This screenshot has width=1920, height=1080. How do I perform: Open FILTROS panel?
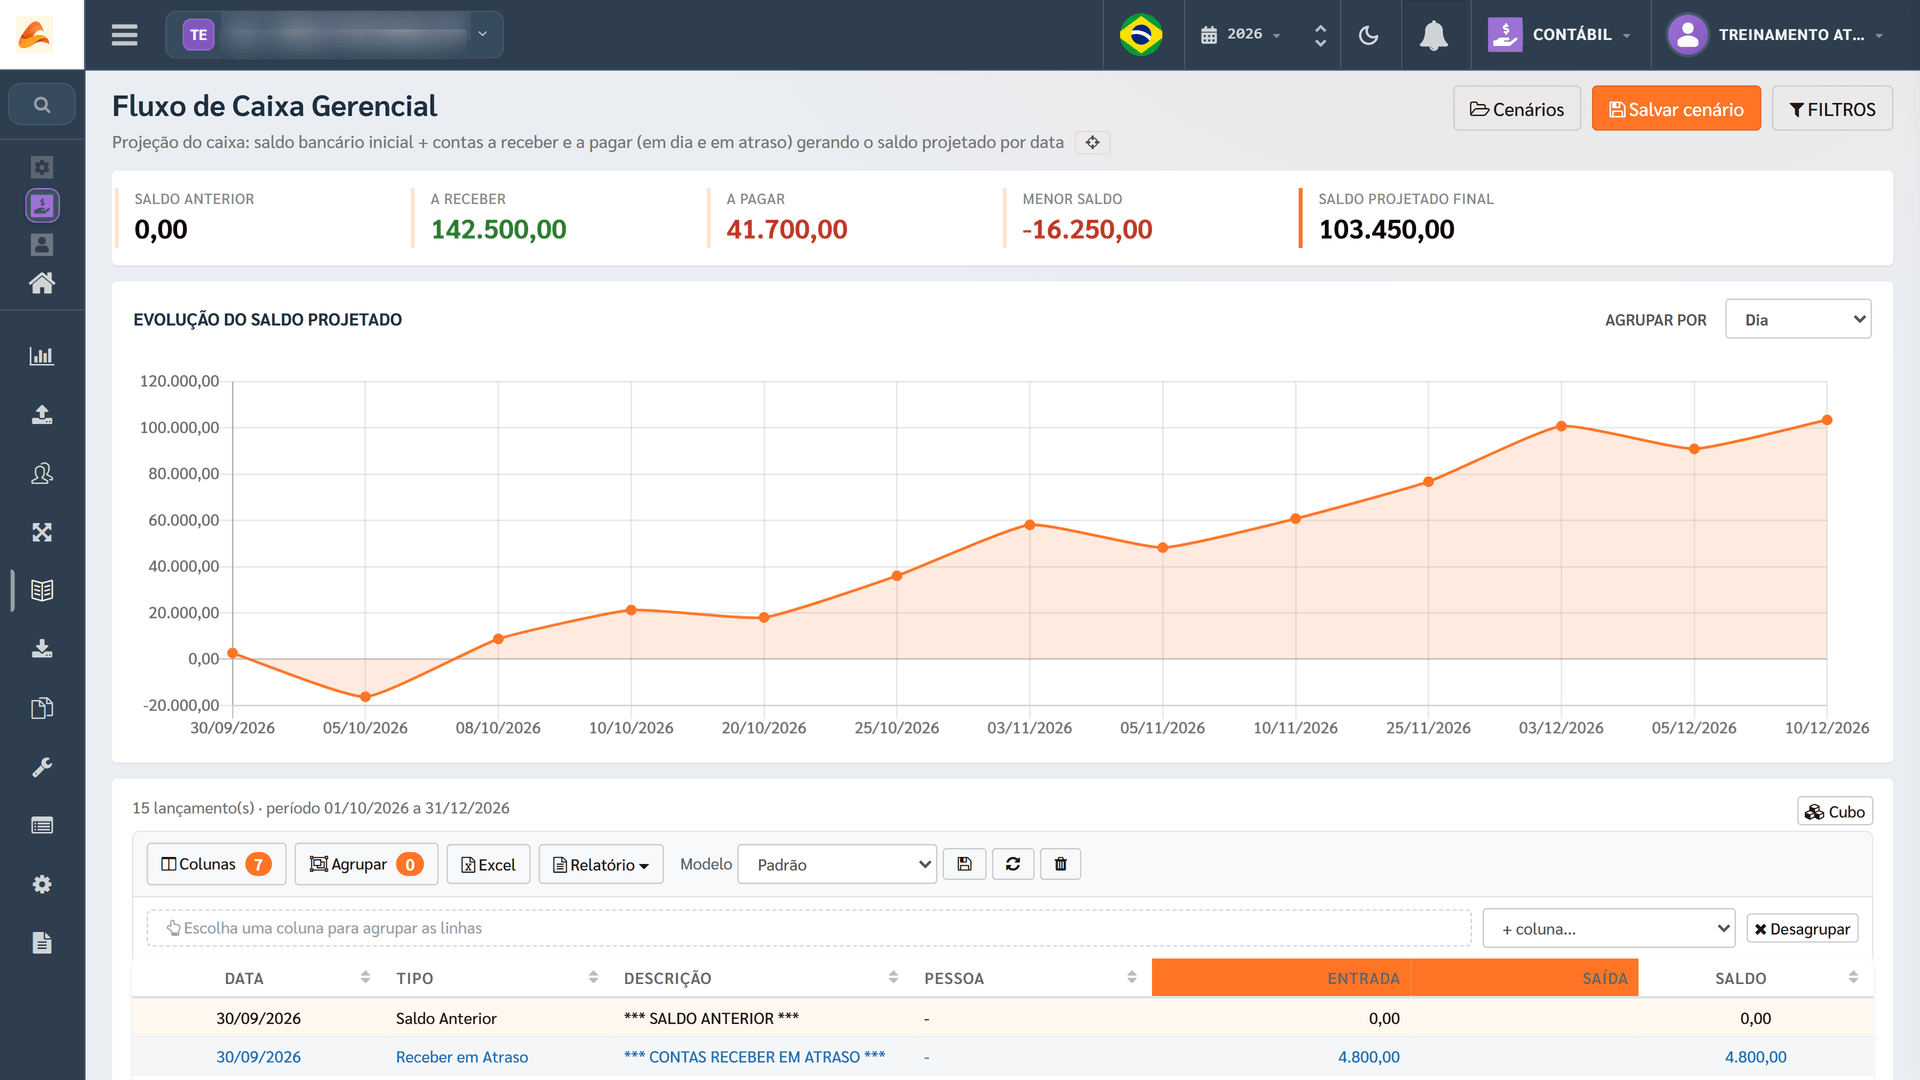(1832, 108)
